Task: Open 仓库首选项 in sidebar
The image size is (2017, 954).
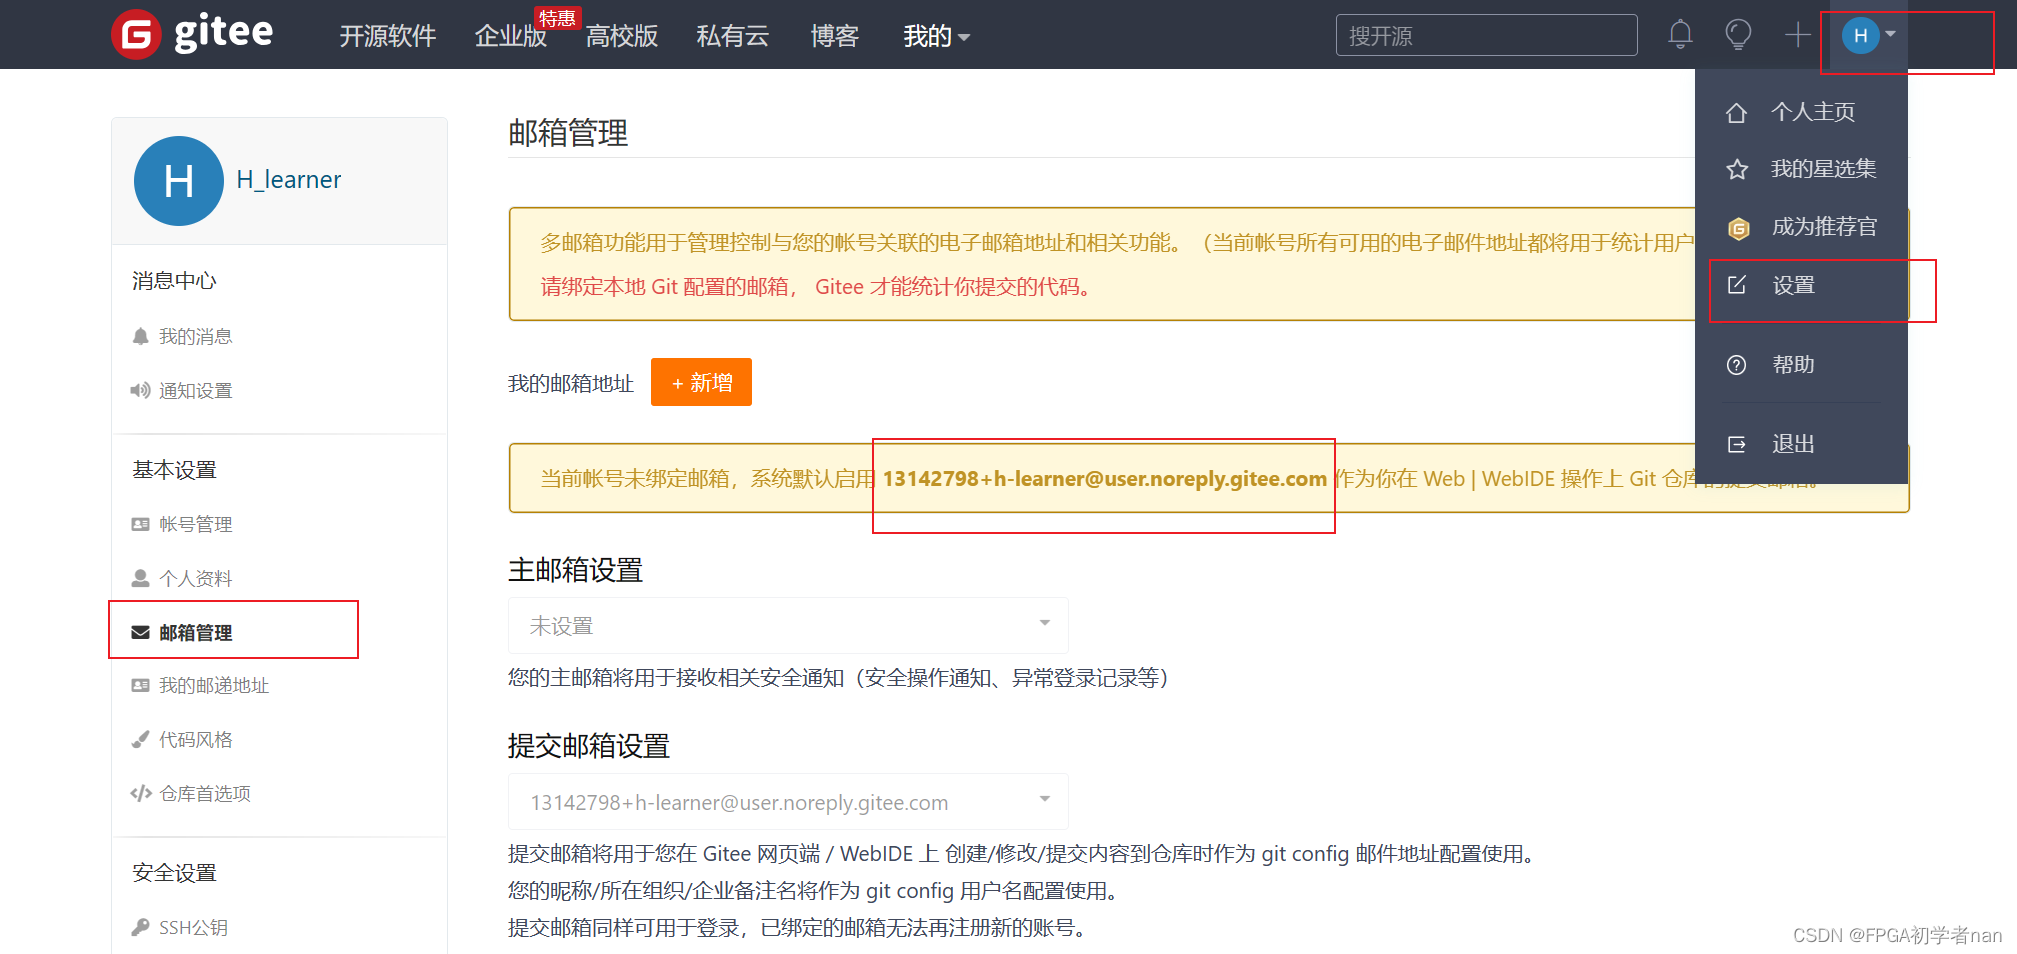Action: point(205,794)
